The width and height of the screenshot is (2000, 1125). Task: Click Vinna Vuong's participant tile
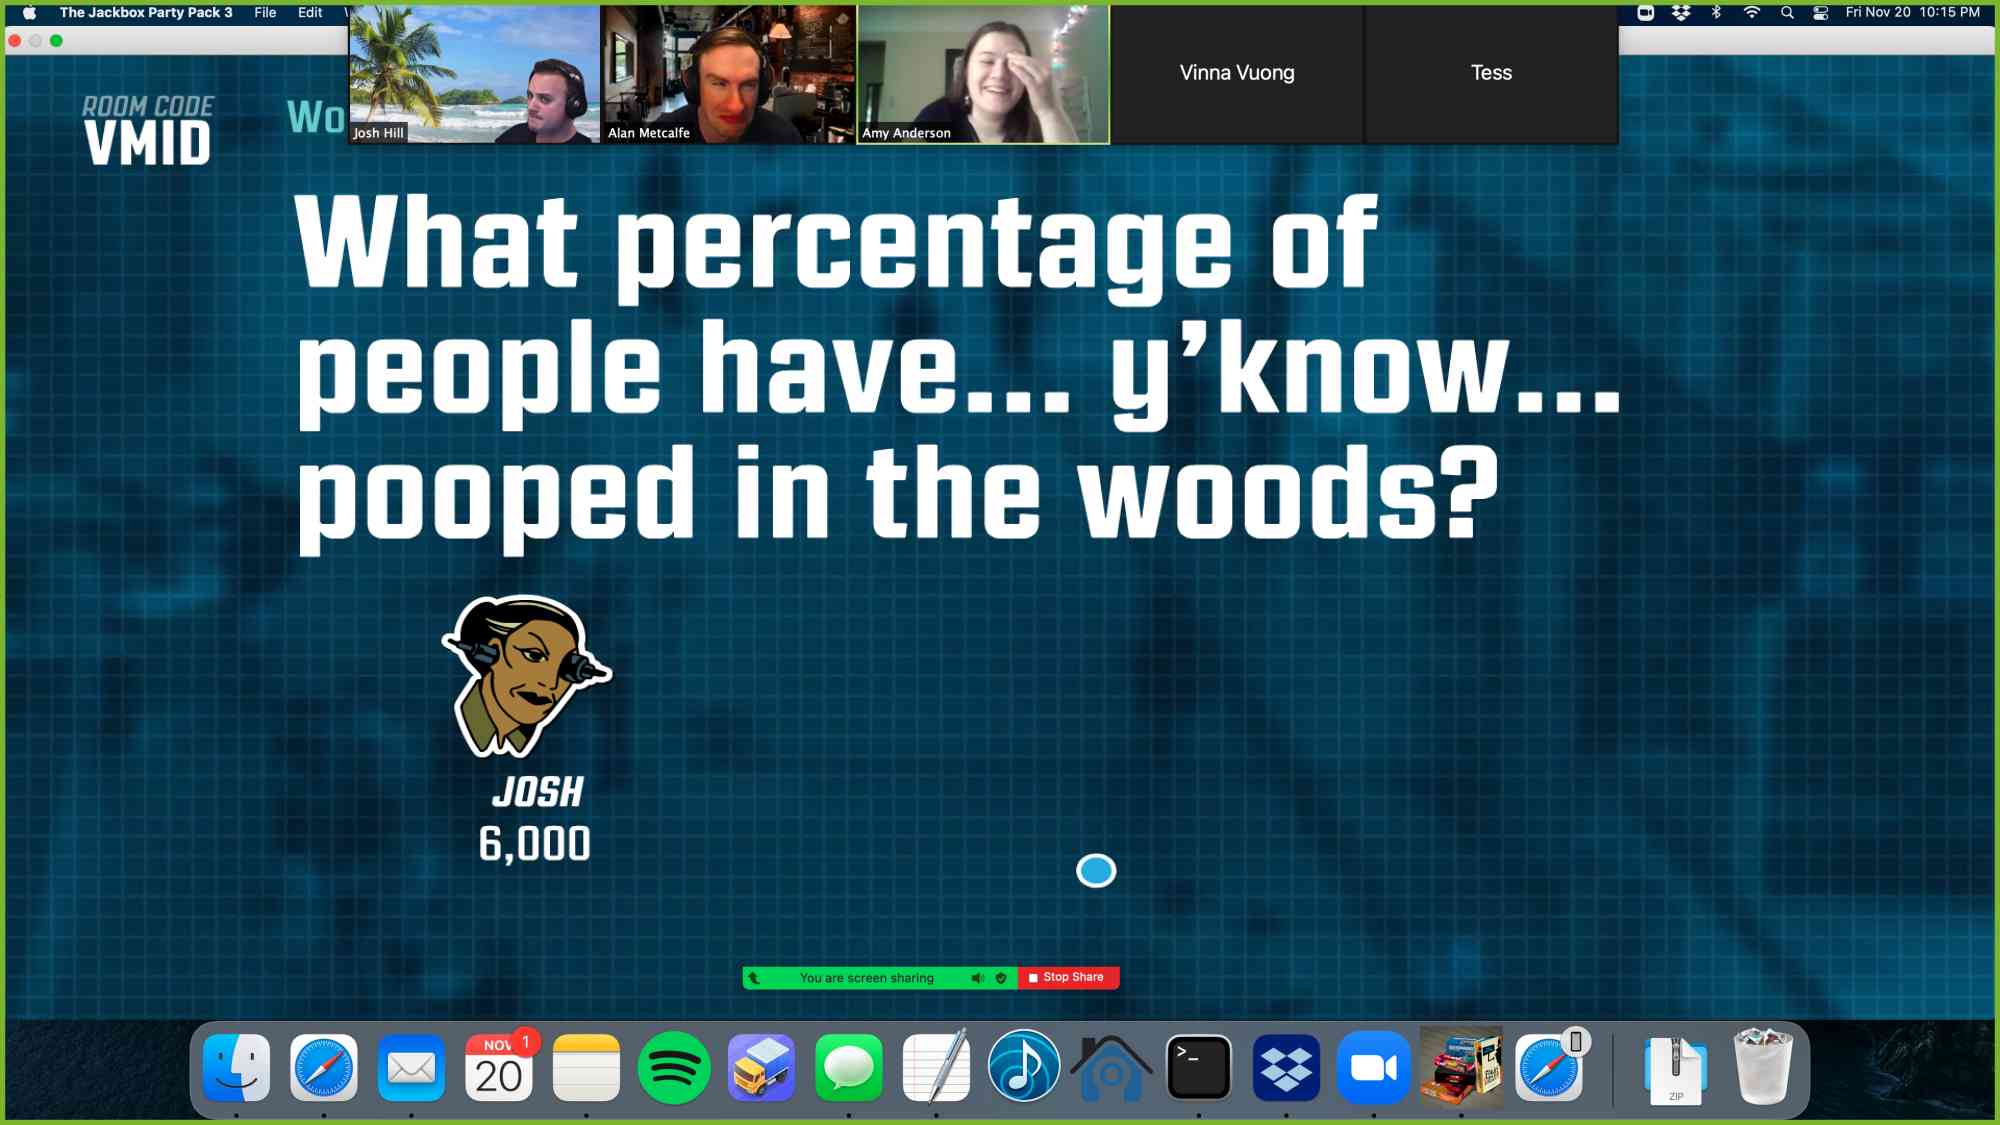tap(1237, 74)
